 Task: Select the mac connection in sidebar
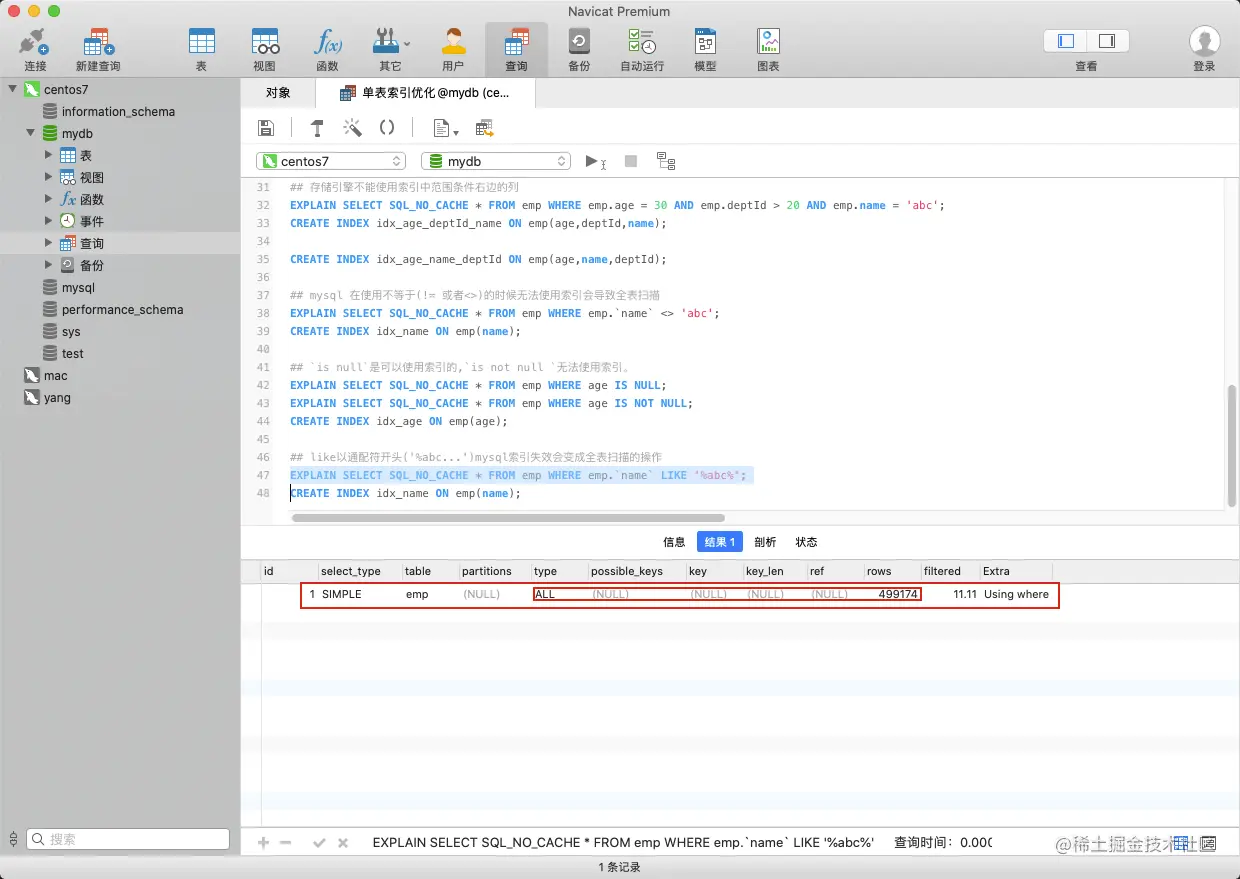[x=56, y=375]
